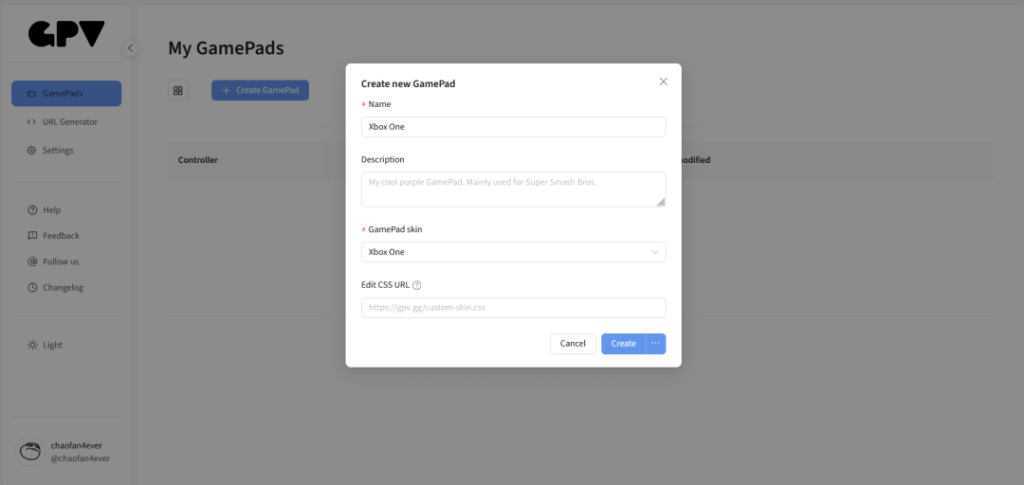Open the Feedback link
Viewport: 1024px width, 485px height.
pos(60,236)
